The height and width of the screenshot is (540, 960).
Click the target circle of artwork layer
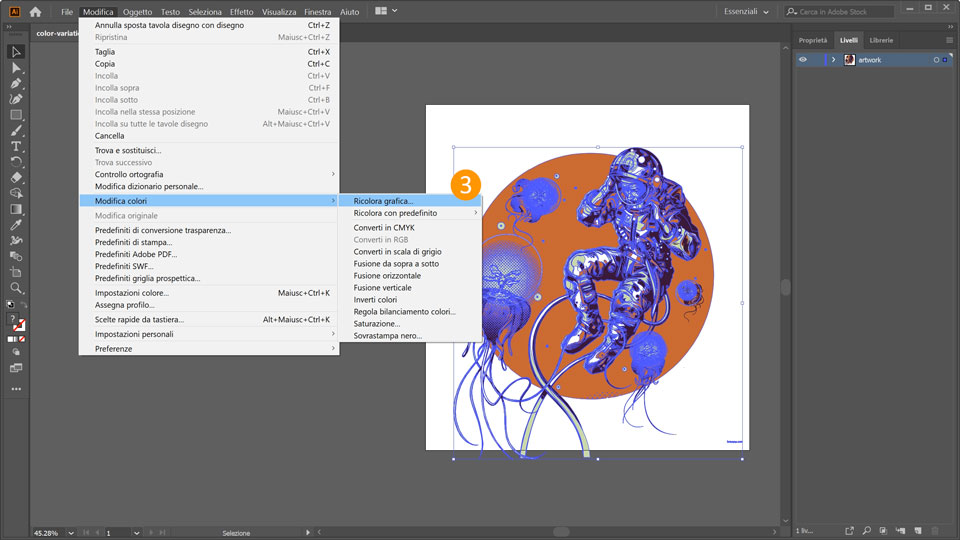point(936,60)
